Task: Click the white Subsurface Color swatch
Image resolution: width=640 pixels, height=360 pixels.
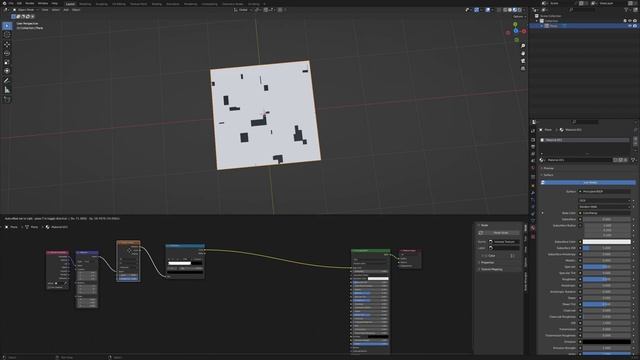Action: [607, 242]
